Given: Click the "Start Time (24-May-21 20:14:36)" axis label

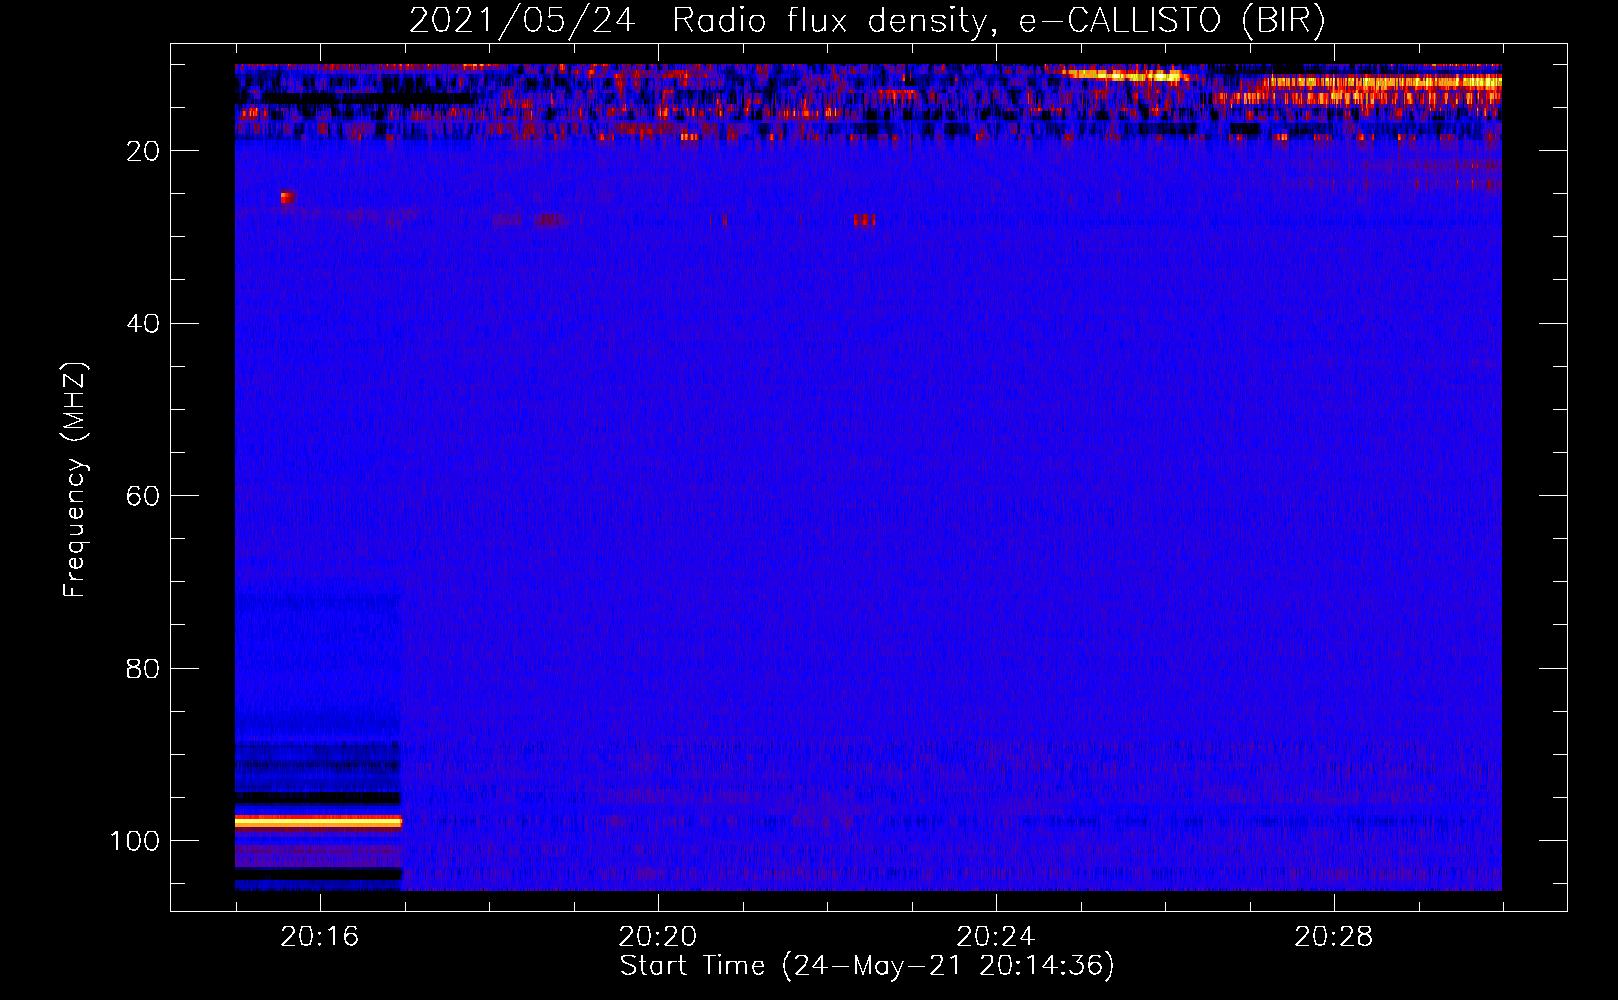Looking at the screenshot, I should click(867, 966).
